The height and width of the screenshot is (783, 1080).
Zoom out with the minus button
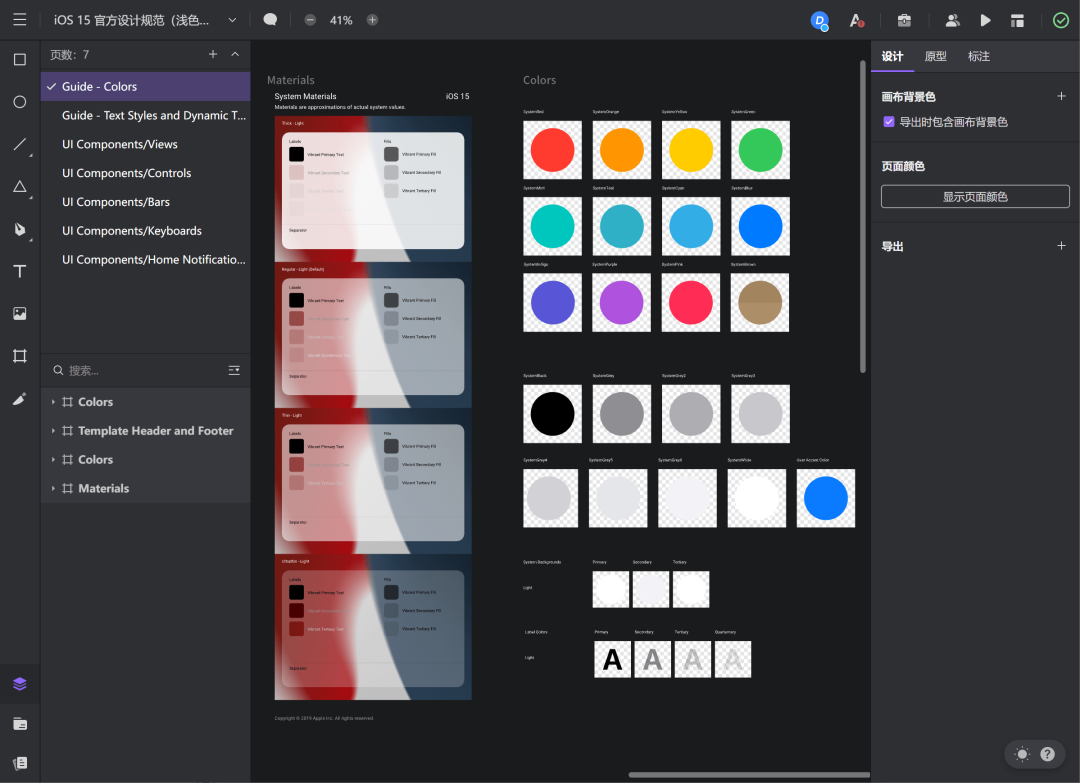[311, 20]
